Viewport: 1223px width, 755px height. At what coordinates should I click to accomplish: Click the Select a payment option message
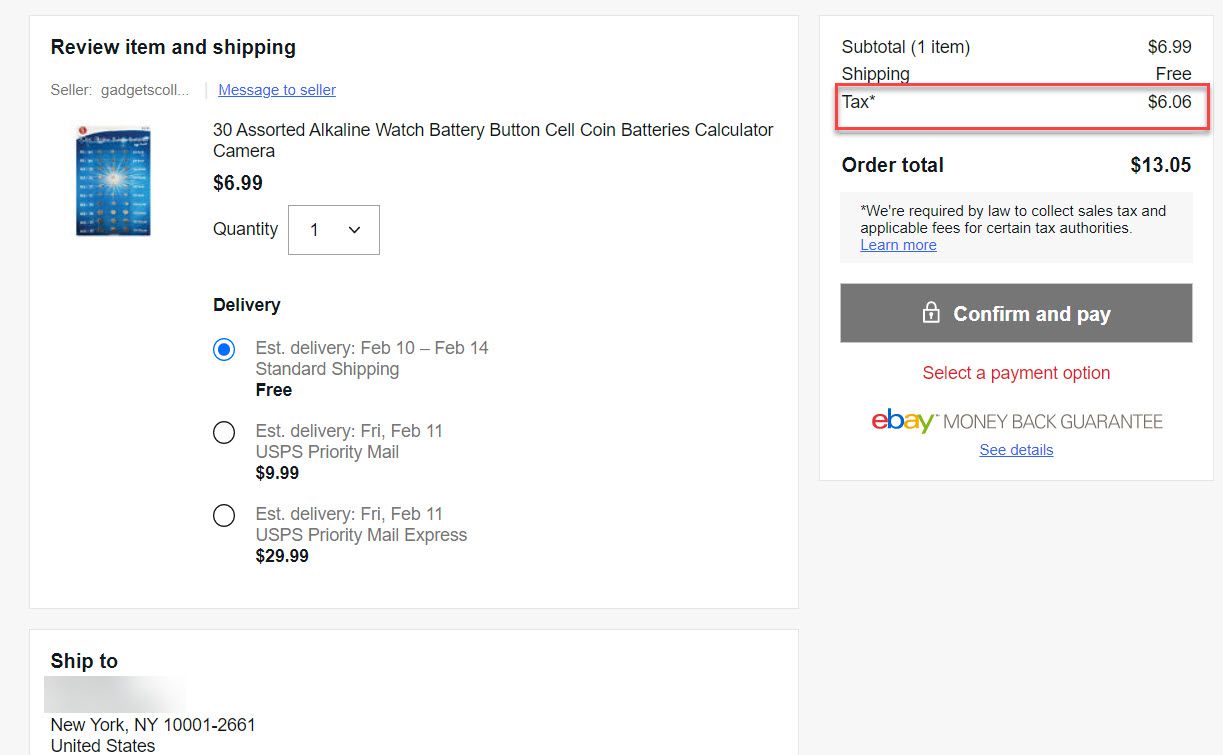click(1016, 373)
